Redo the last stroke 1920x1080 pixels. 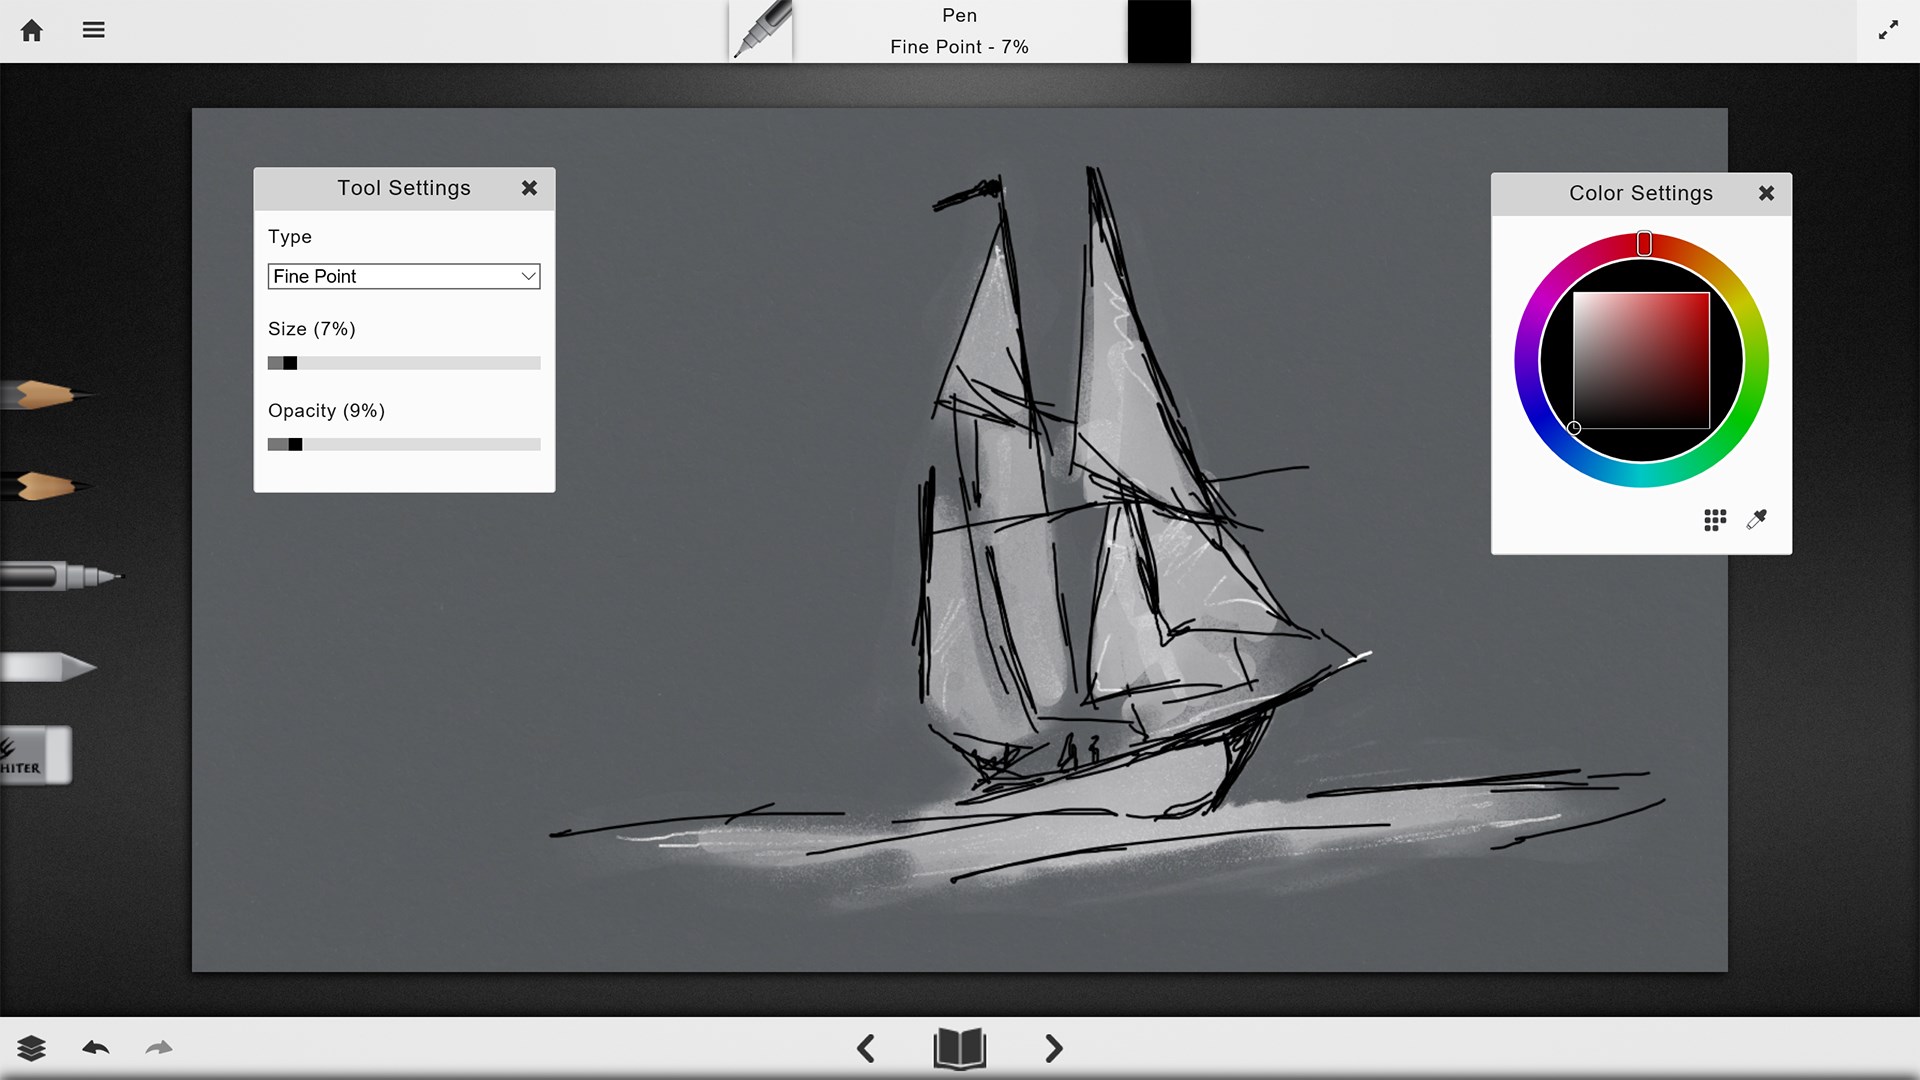[x=159, y=1048]
